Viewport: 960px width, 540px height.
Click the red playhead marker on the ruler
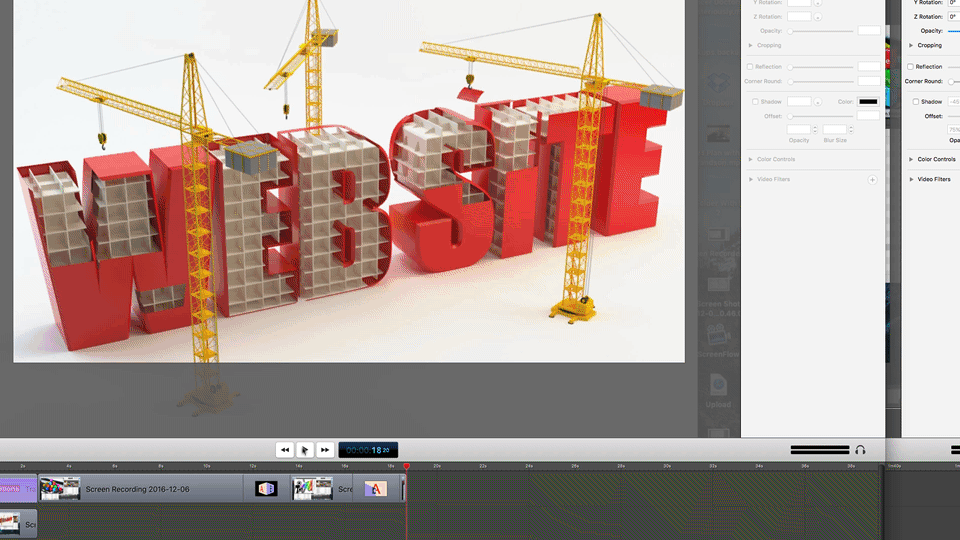[407, 467]
